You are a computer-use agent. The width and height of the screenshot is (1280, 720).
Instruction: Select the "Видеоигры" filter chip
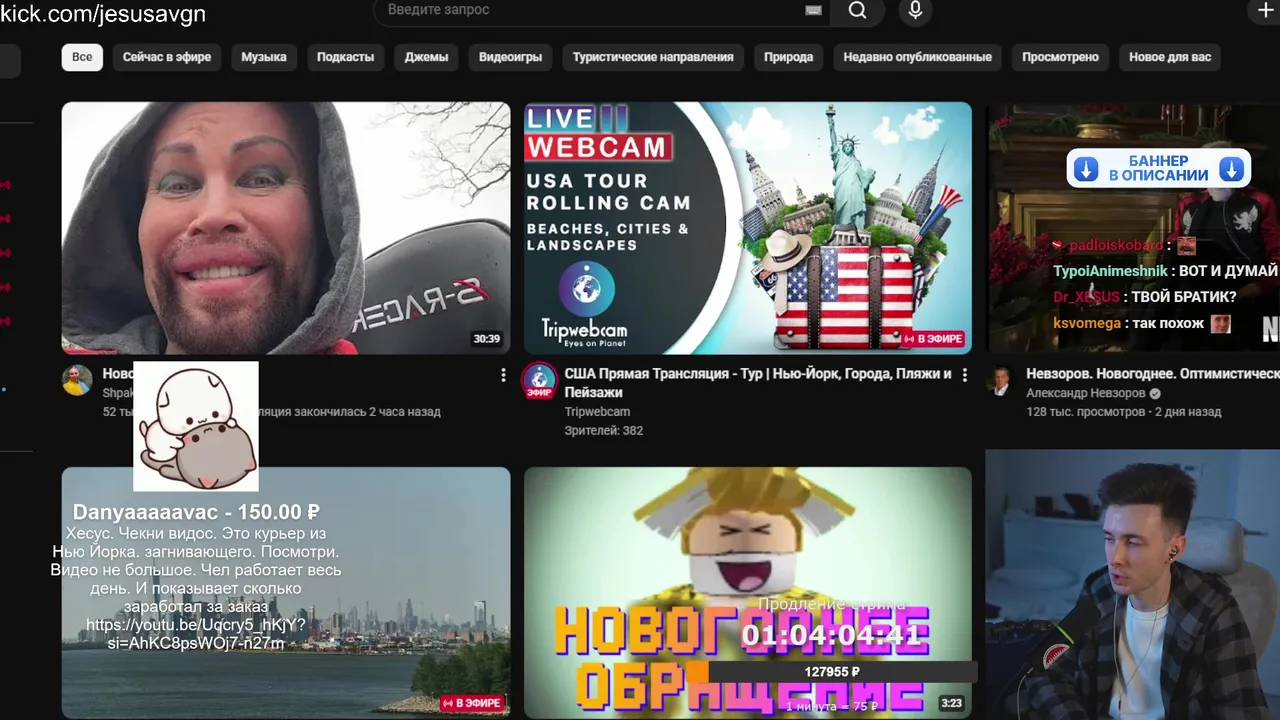(x=510, y=57)
